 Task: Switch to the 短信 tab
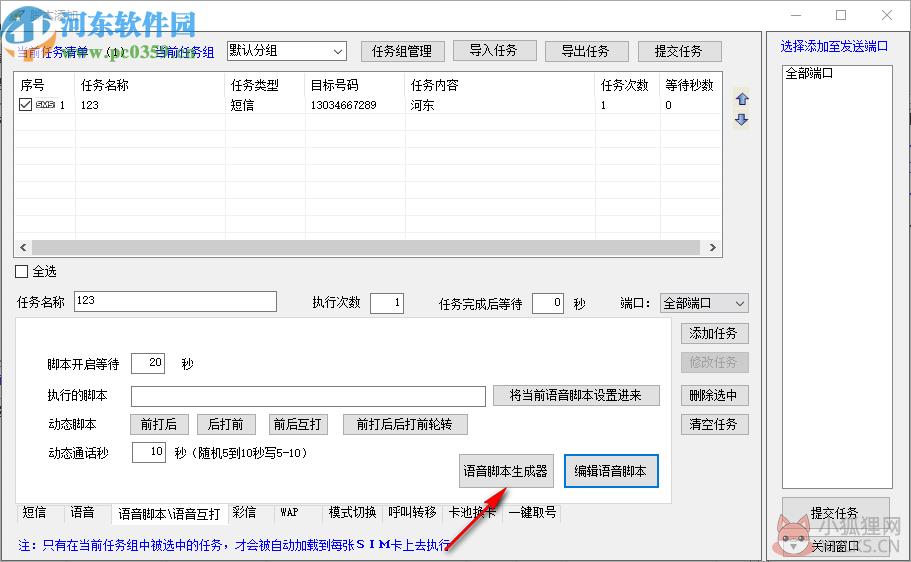coord(34,512)
